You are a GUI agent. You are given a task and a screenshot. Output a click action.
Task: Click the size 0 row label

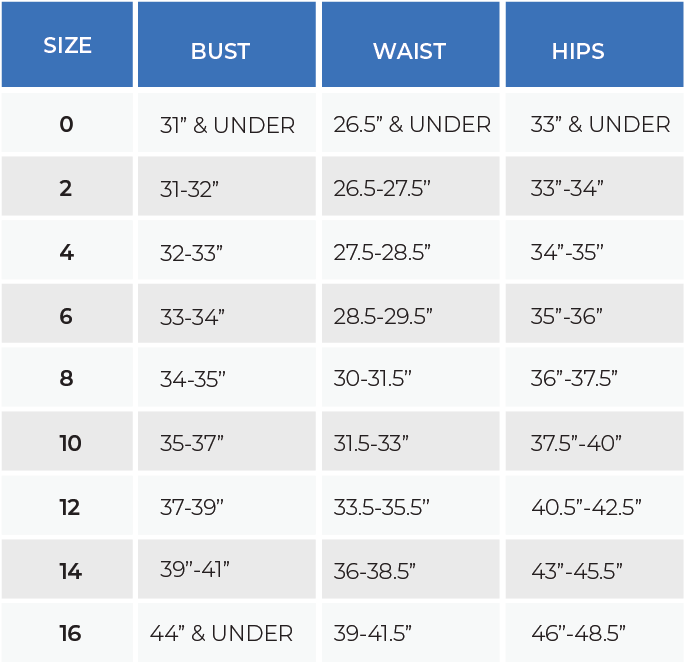coord(66,125)
